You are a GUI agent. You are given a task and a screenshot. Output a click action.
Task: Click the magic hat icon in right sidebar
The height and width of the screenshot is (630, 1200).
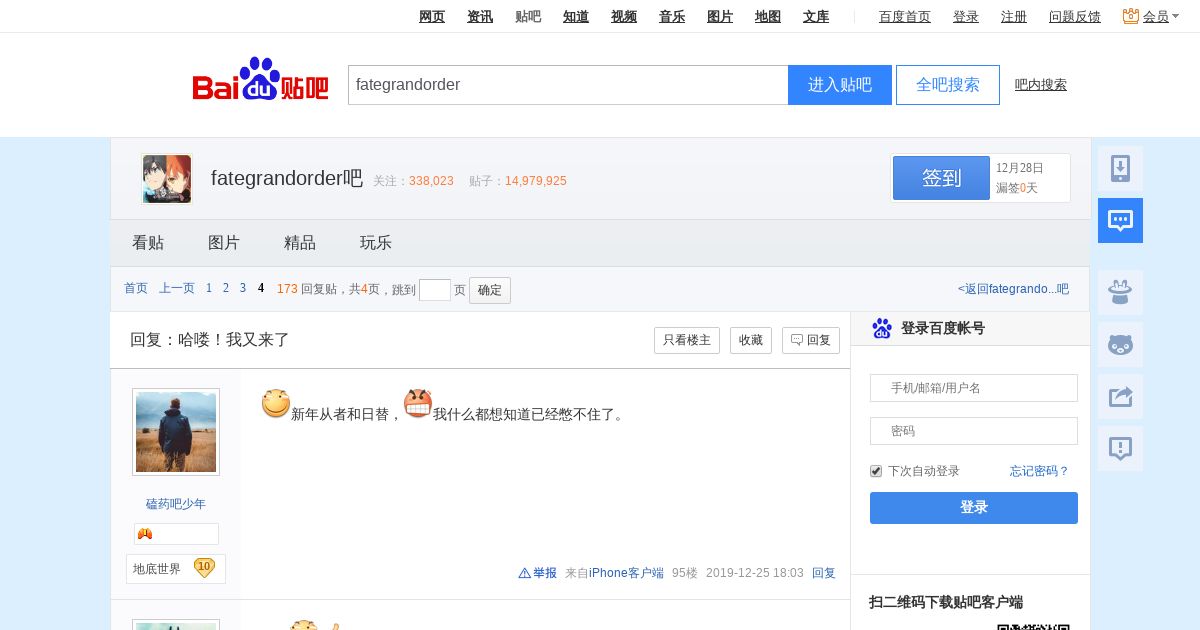coord(1120,293)
